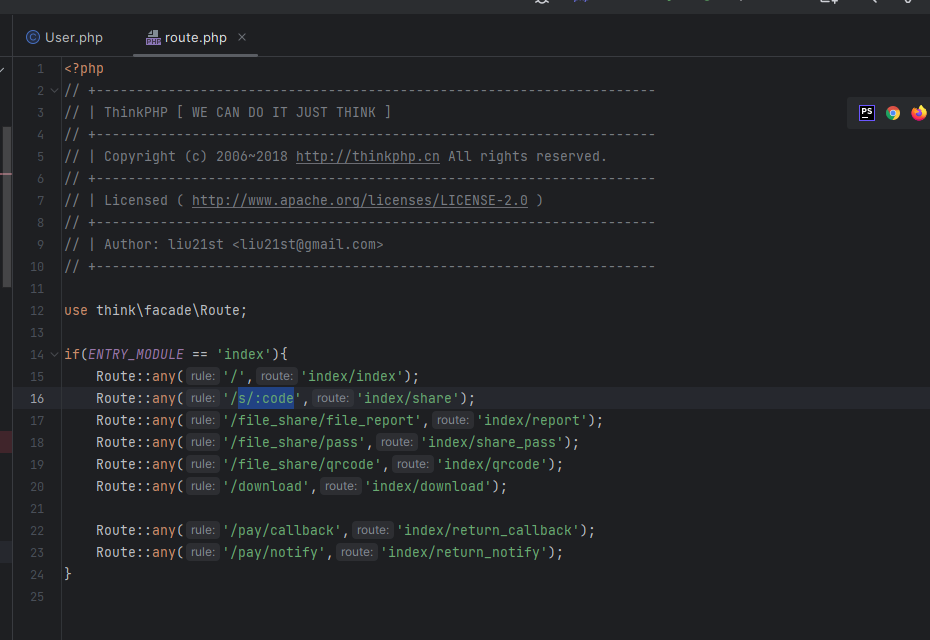Click the '/file_share/pass' rule string

click(294, 442)
